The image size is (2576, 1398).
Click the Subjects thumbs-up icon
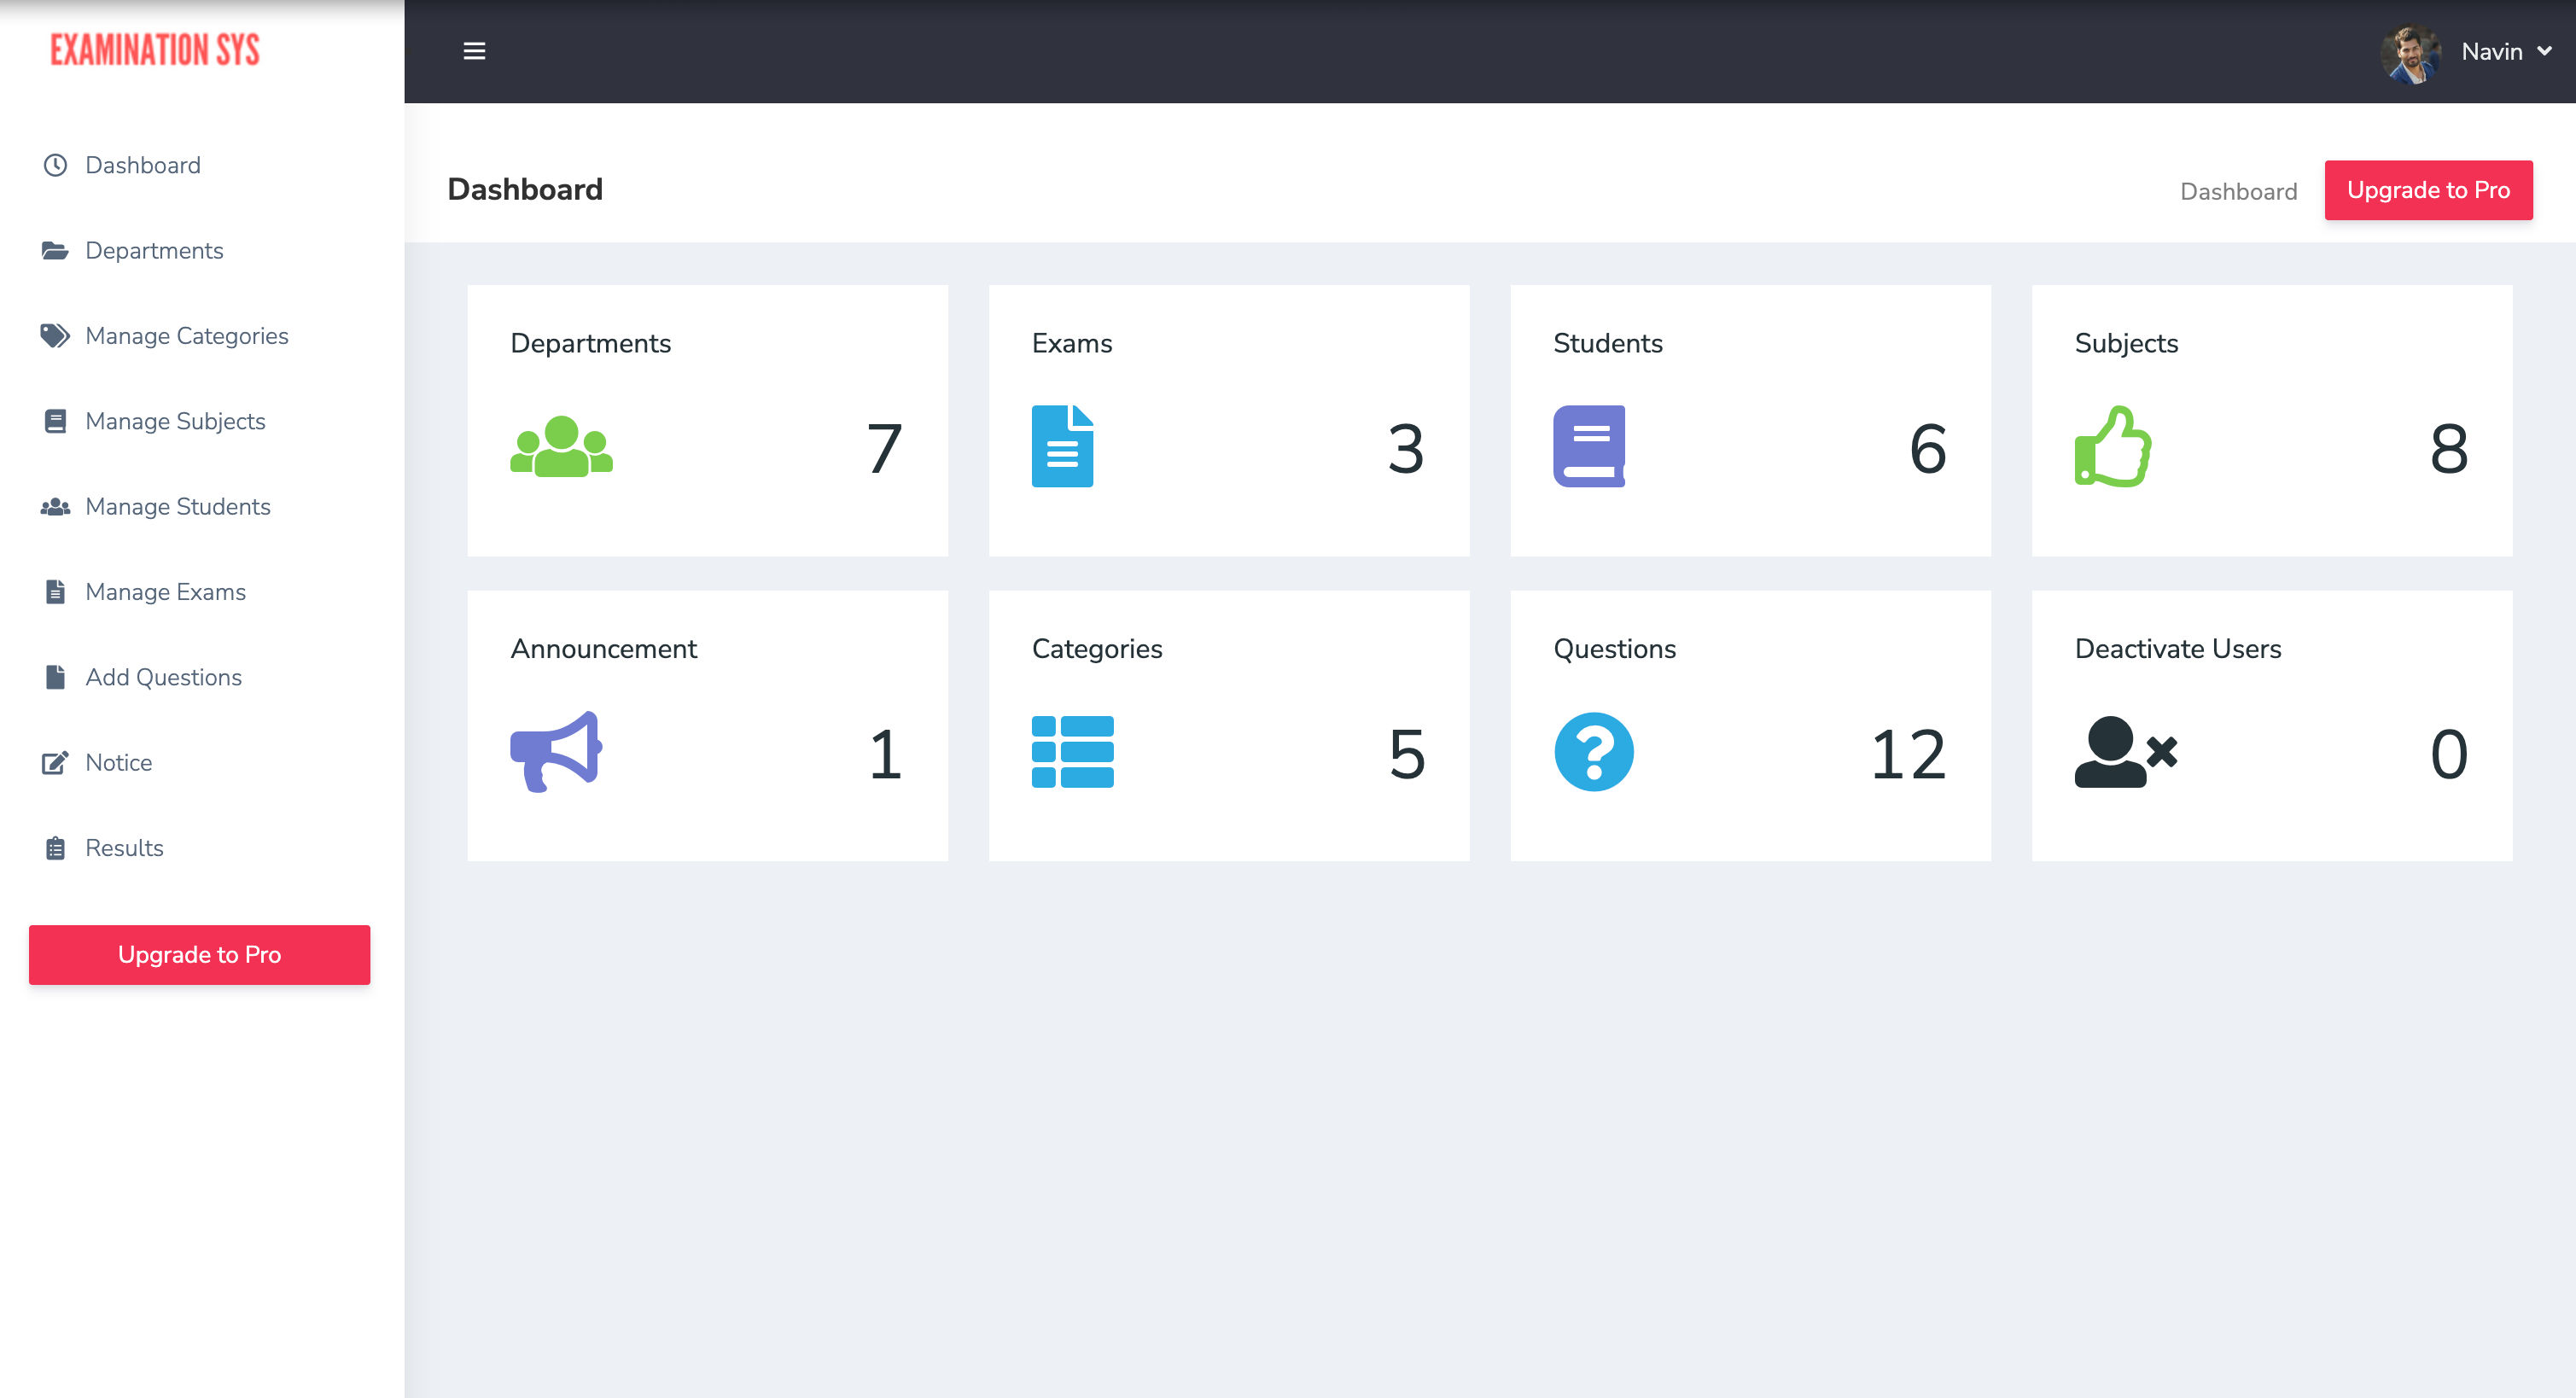(2112, 449)
